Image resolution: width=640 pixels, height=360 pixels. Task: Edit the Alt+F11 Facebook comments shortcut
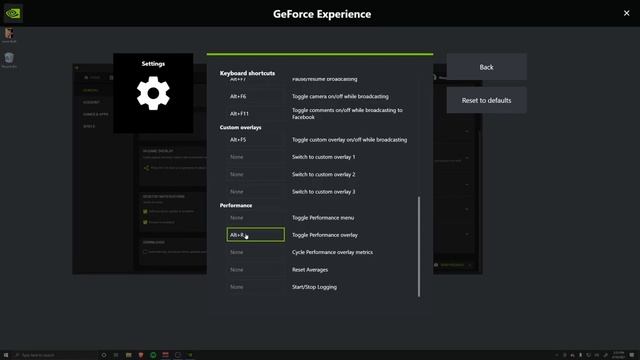[256, 113]
